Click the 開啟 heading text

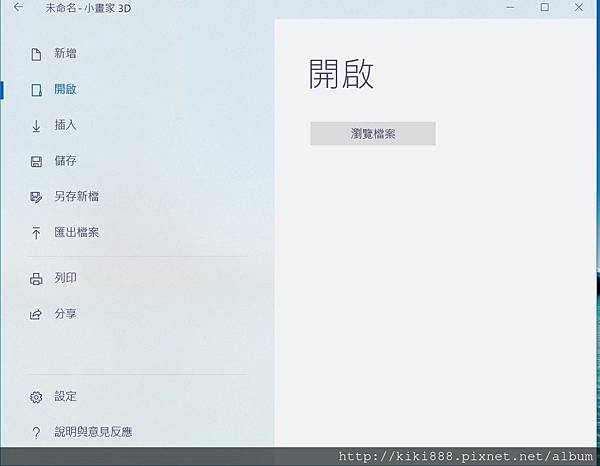click(341, 74)
